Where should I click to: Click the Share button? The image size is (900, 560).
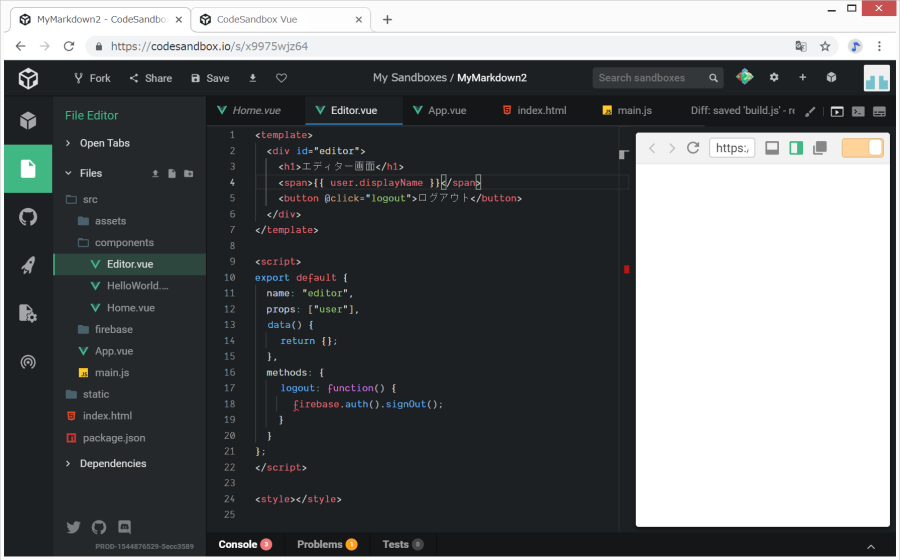pyautogui.click(x=150, y=78)
